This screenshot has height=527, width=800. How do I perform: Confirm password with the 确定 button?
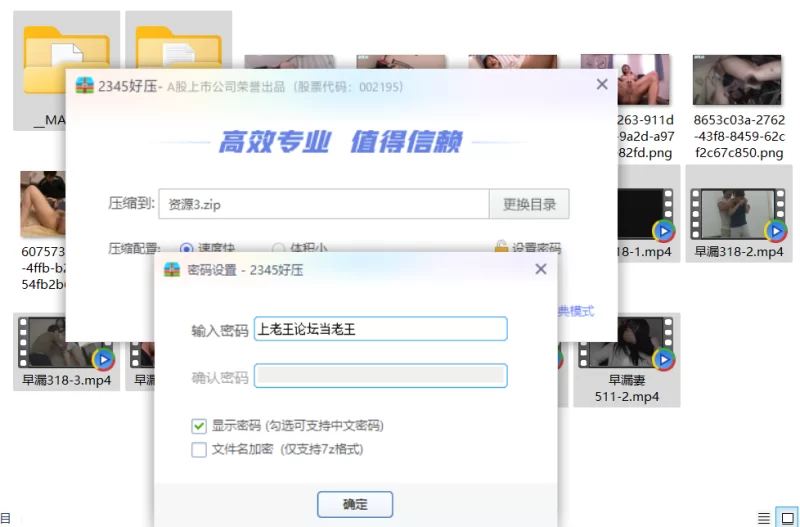click(355, 504)
